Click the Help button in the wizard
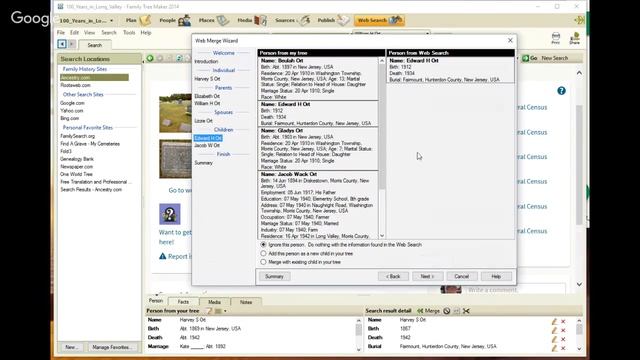The width and height of the screenshot is (640, 360). [496, 276]
